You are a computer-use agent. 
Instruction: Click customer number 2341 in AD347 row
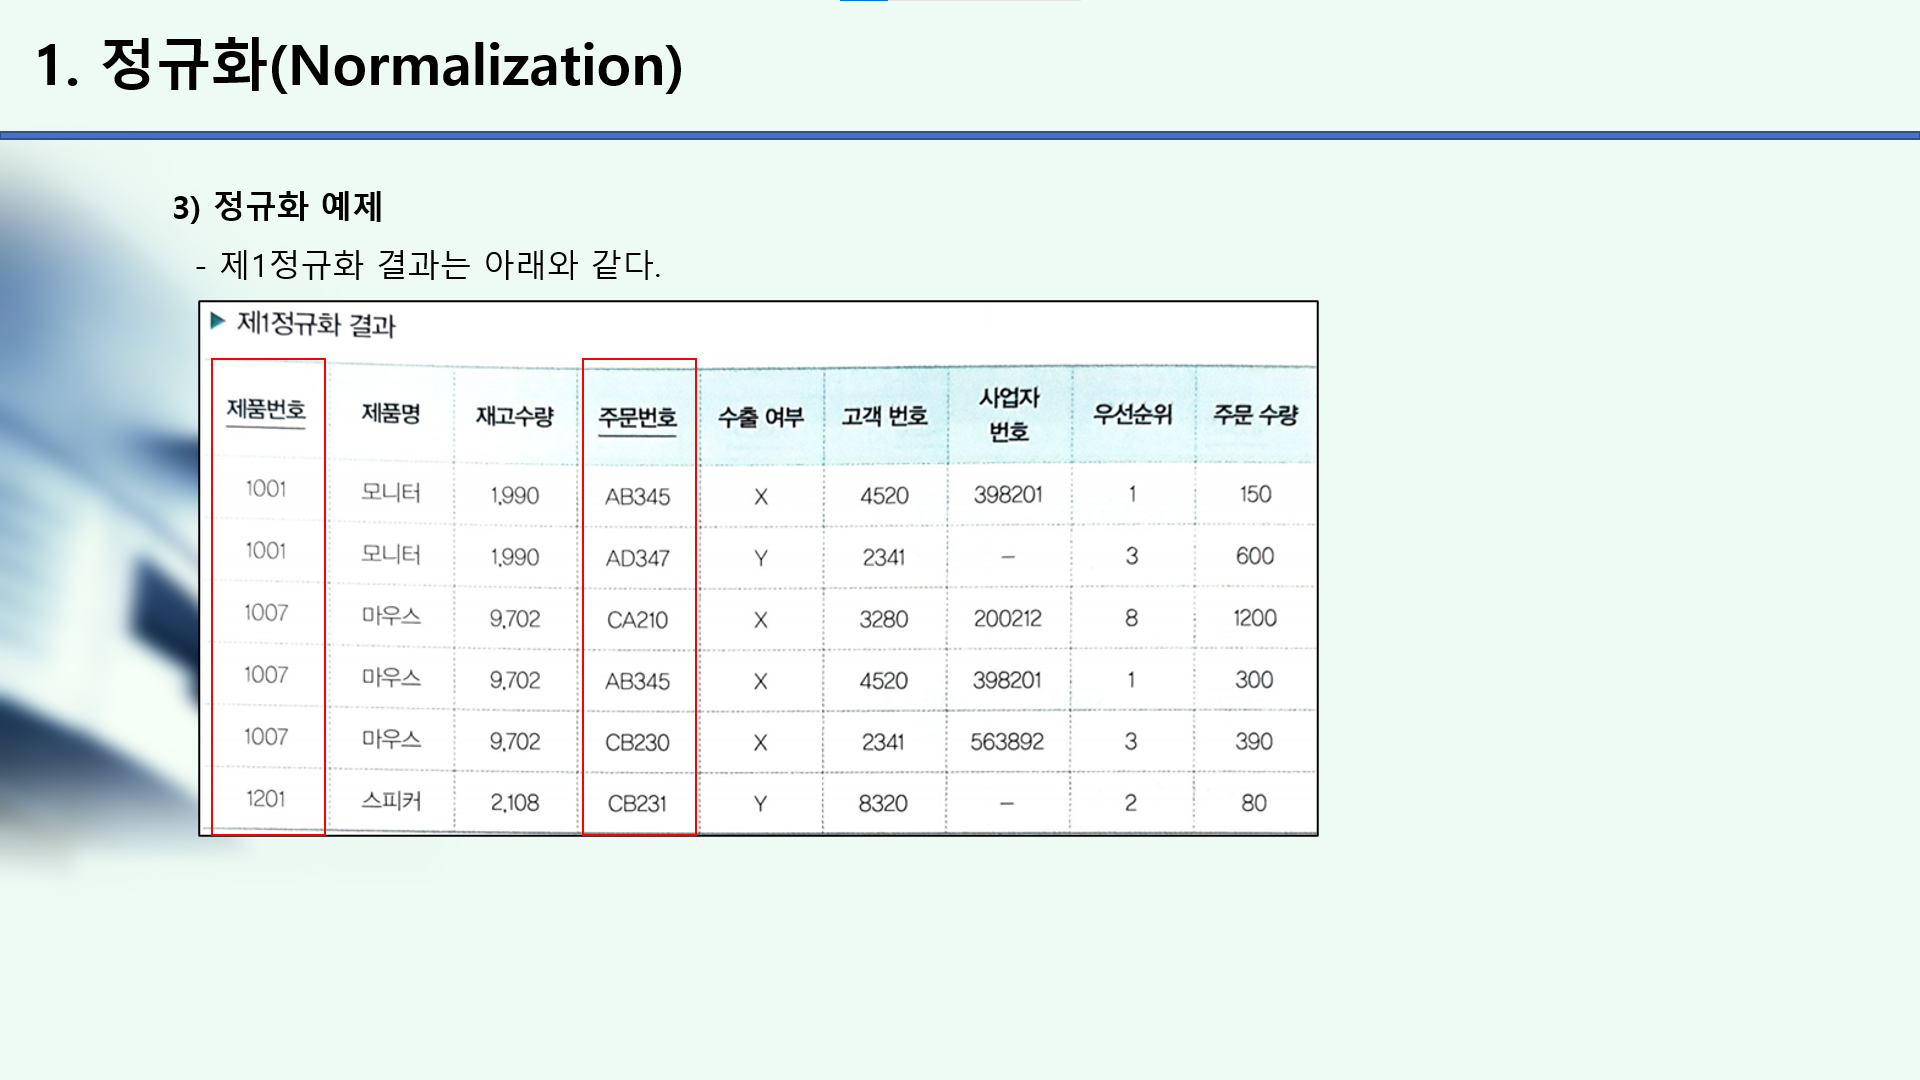coord(884,558)
